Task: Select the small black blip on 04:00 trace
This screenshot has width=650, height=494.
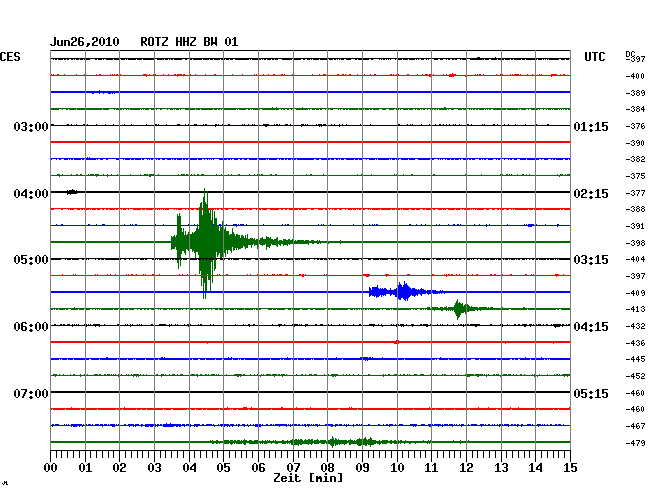Action: (72, 192)
